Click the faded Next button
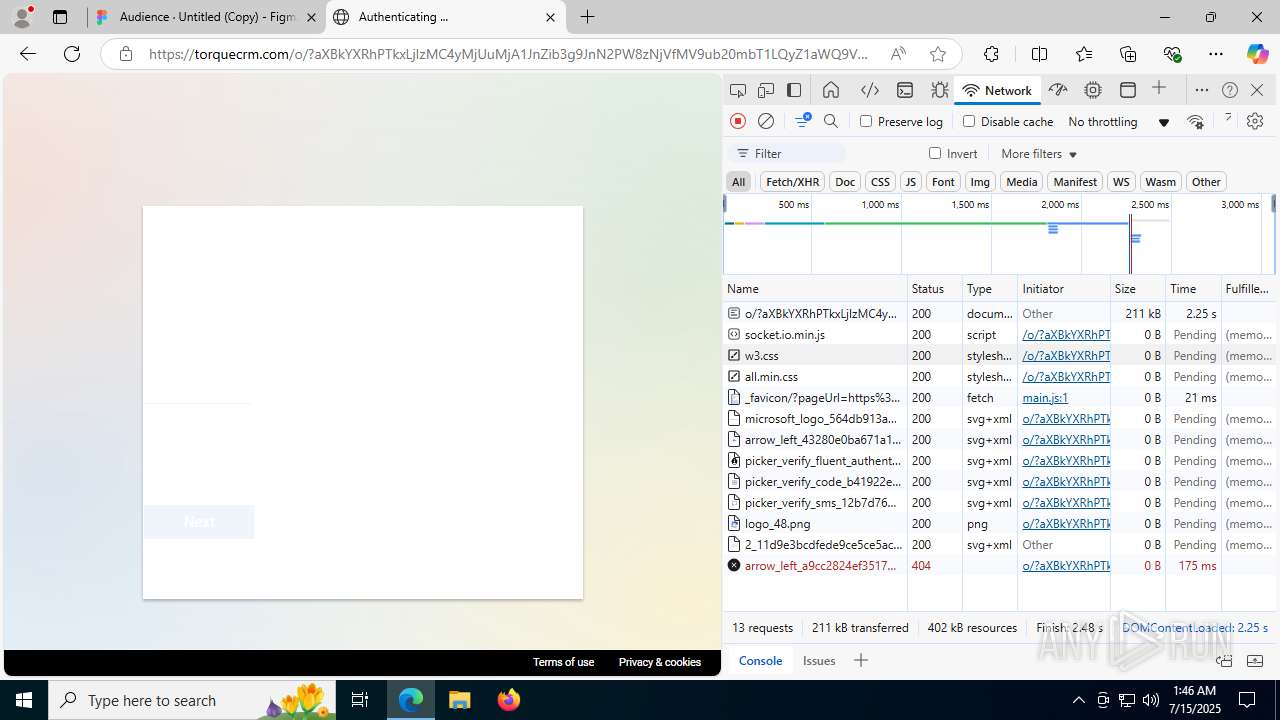Viewport: 1280px width, 720px height. point(199,522)
